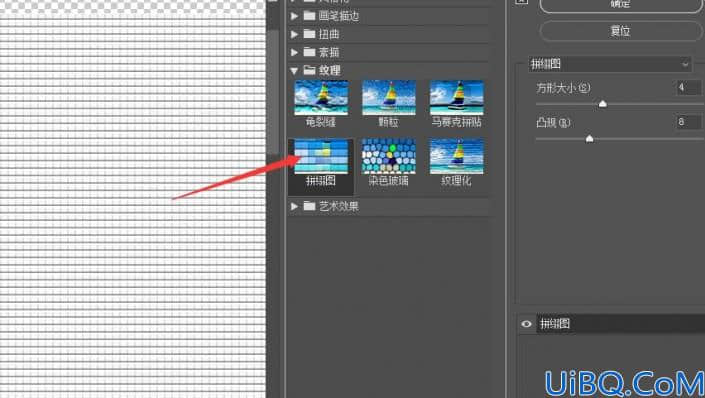Screen dimensions: 705x398
Task: Select the 染色玻璃 filter thumbnail
Action: click(389, 156)
